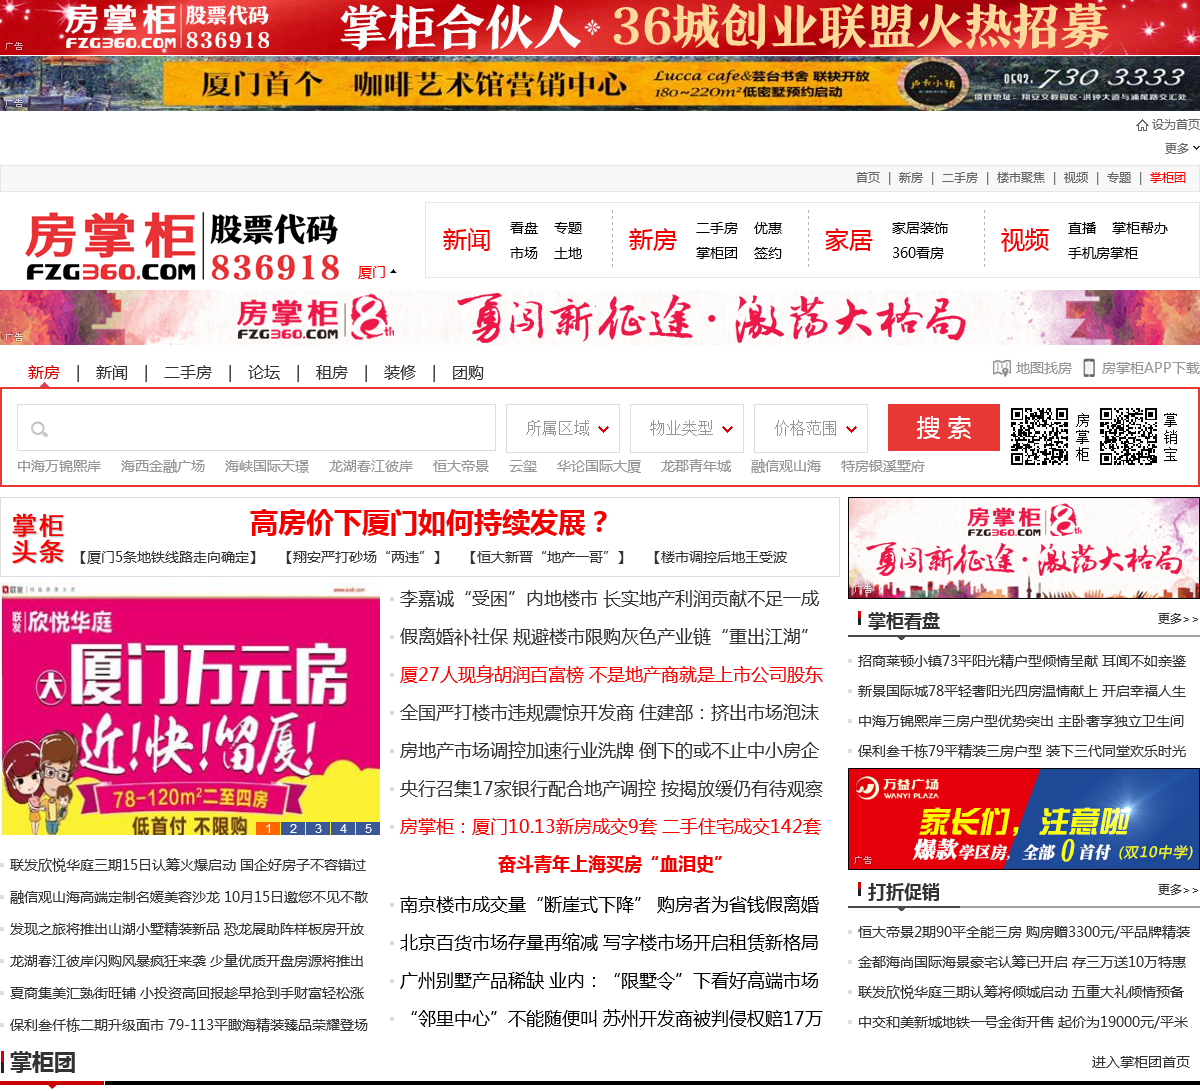Open 恒大帝景2期90平全能三房 promotion
1200x1091 pixels.
click(x=1024, y=932)
